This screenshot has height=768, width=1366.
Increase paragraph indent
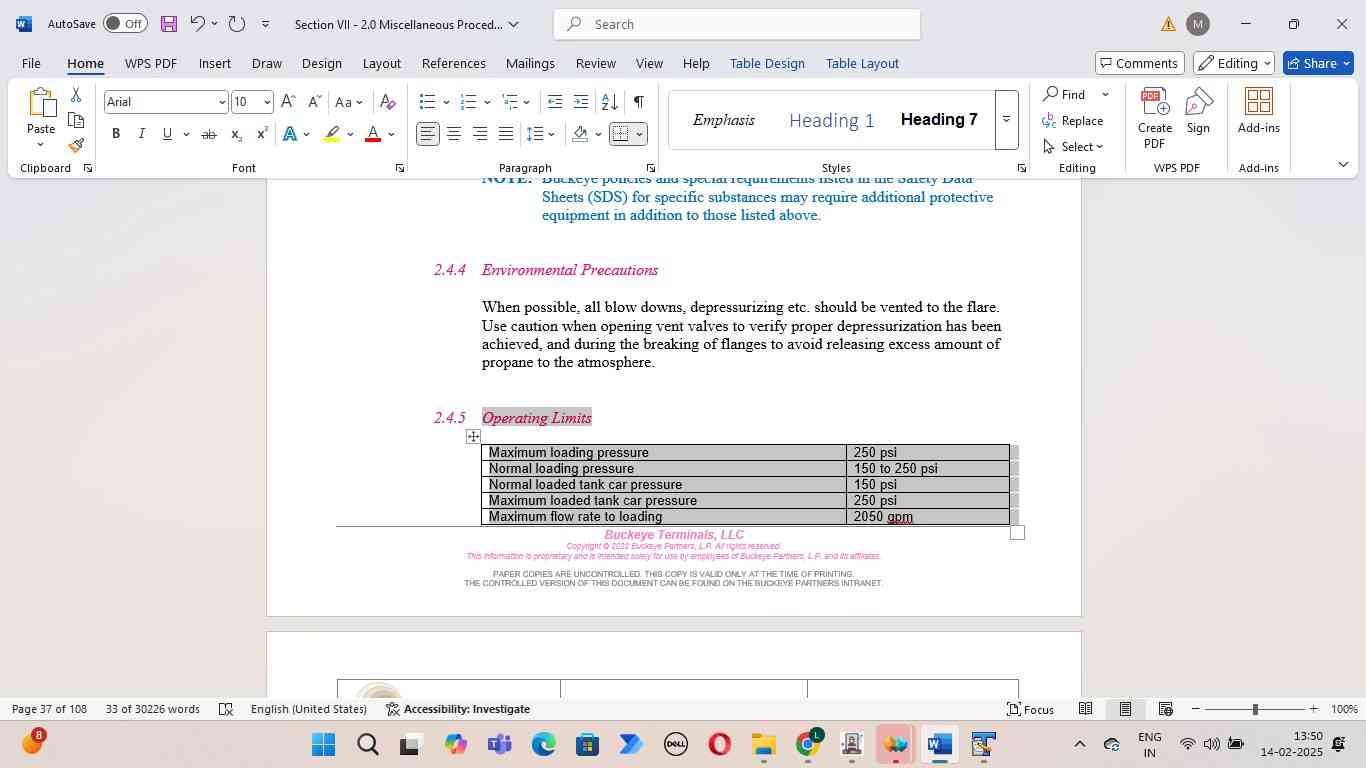click(581, 102)
